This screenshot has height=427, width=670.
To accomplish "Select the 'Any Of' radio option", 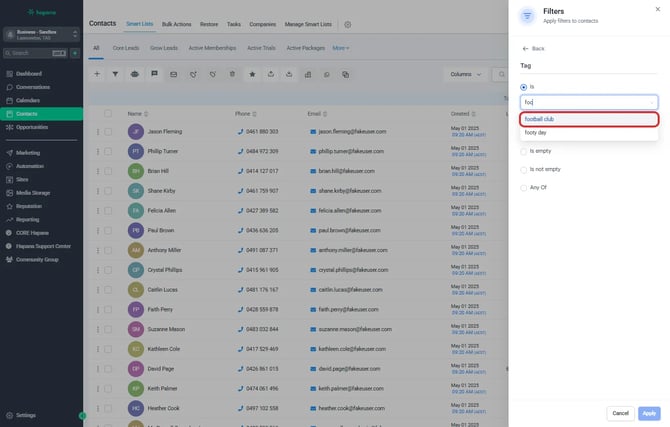I will pos(524,187).
